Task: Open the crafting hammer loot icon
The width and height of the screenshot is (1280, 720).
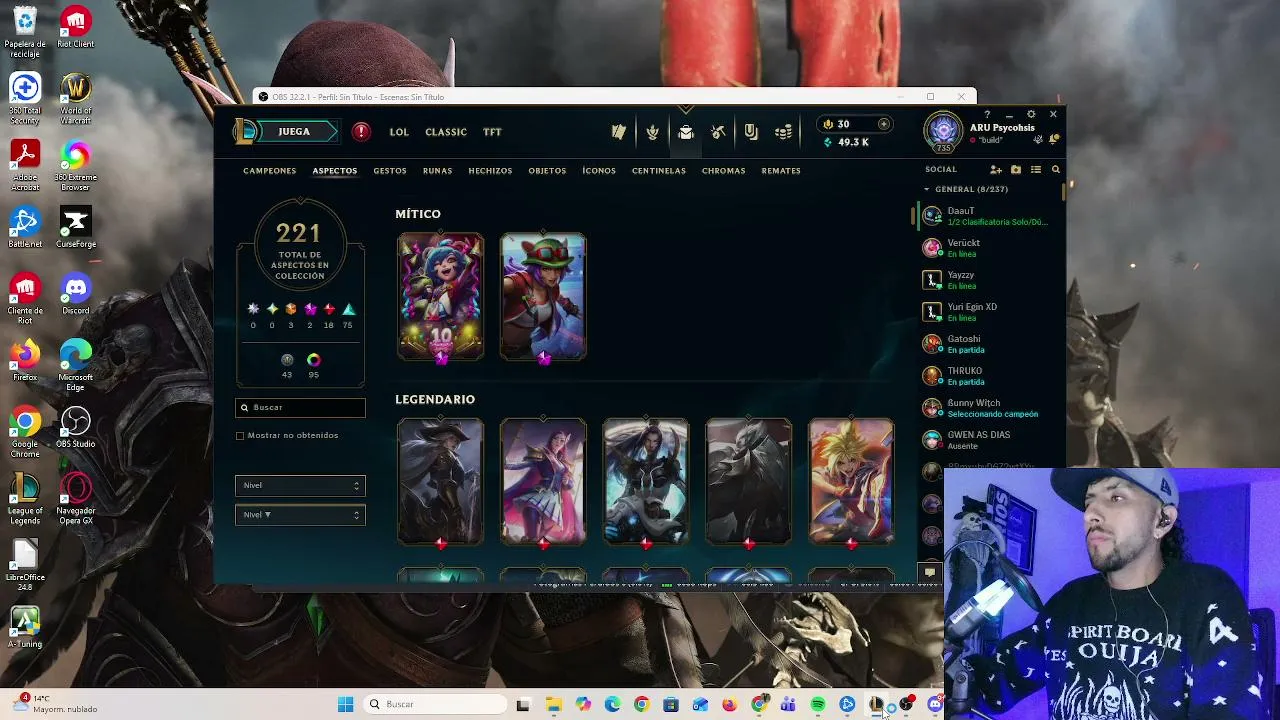Action: [x=718, y=131]
